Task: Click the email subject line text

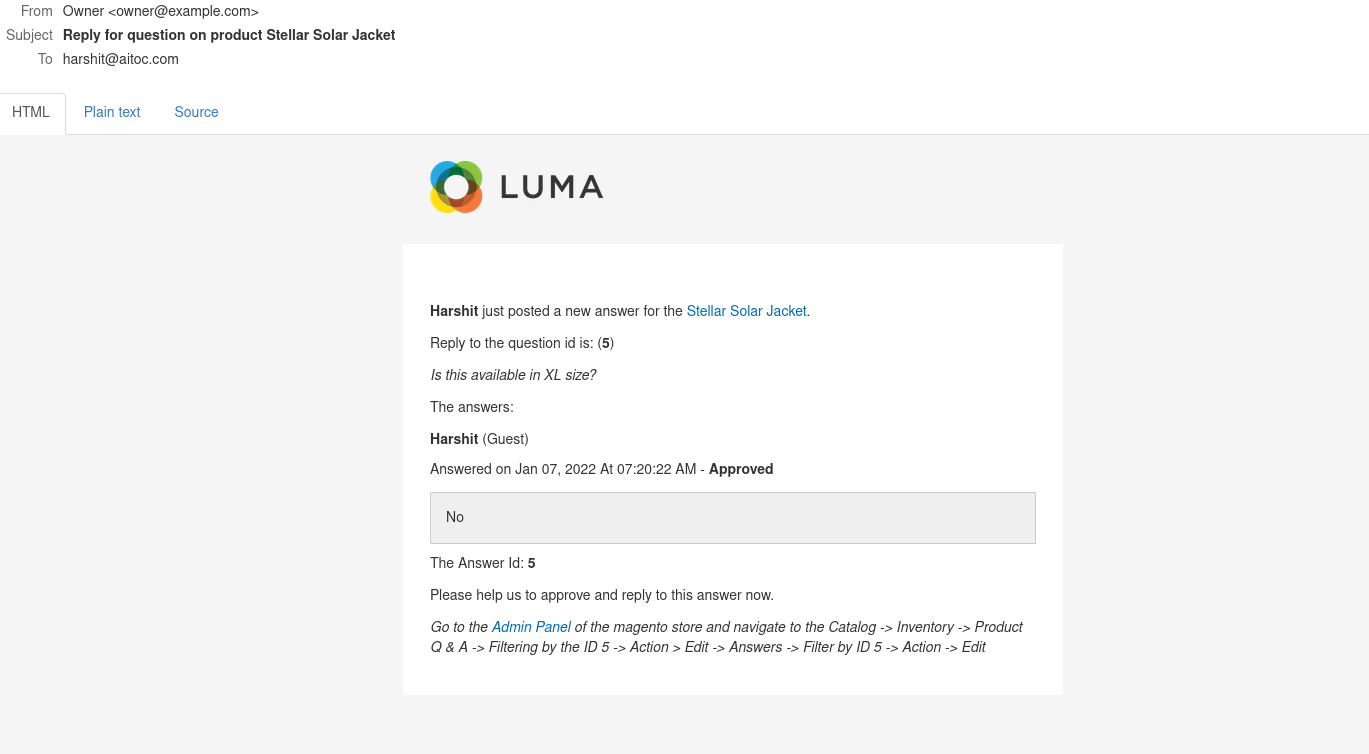Action: tap(229, 35)
